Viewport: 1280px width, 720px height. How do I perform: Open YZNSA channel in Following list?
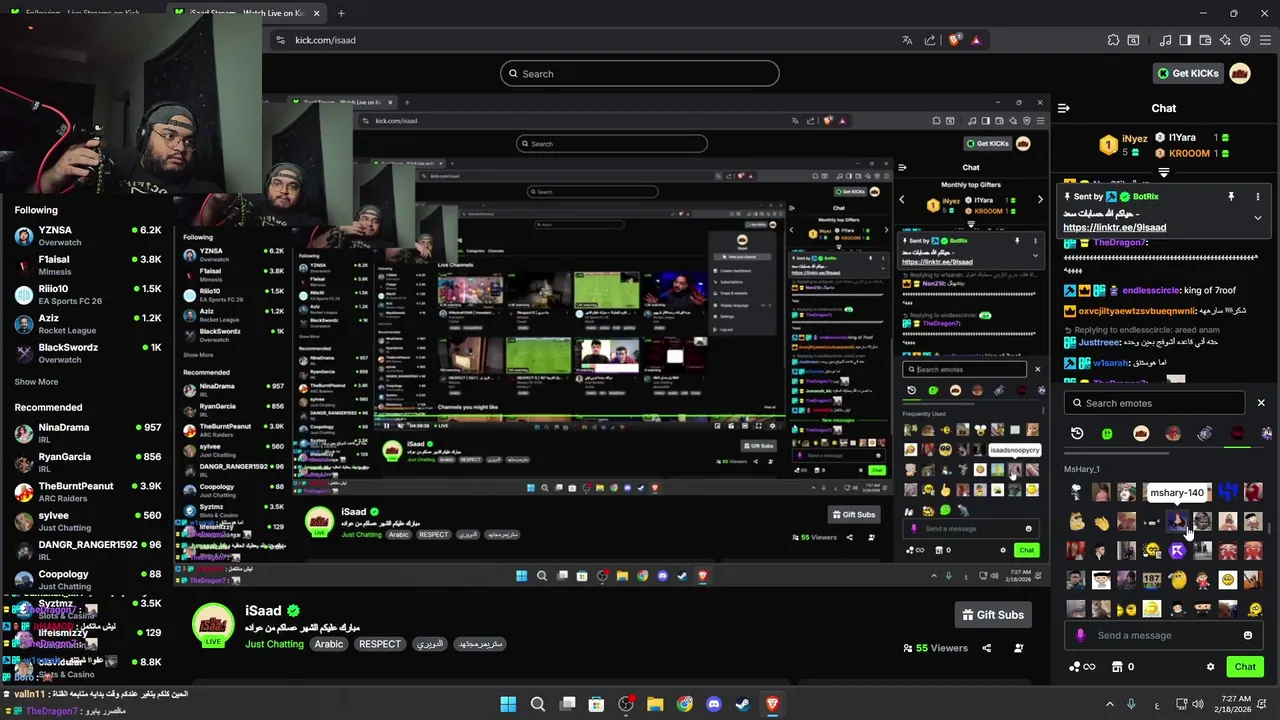88,235
